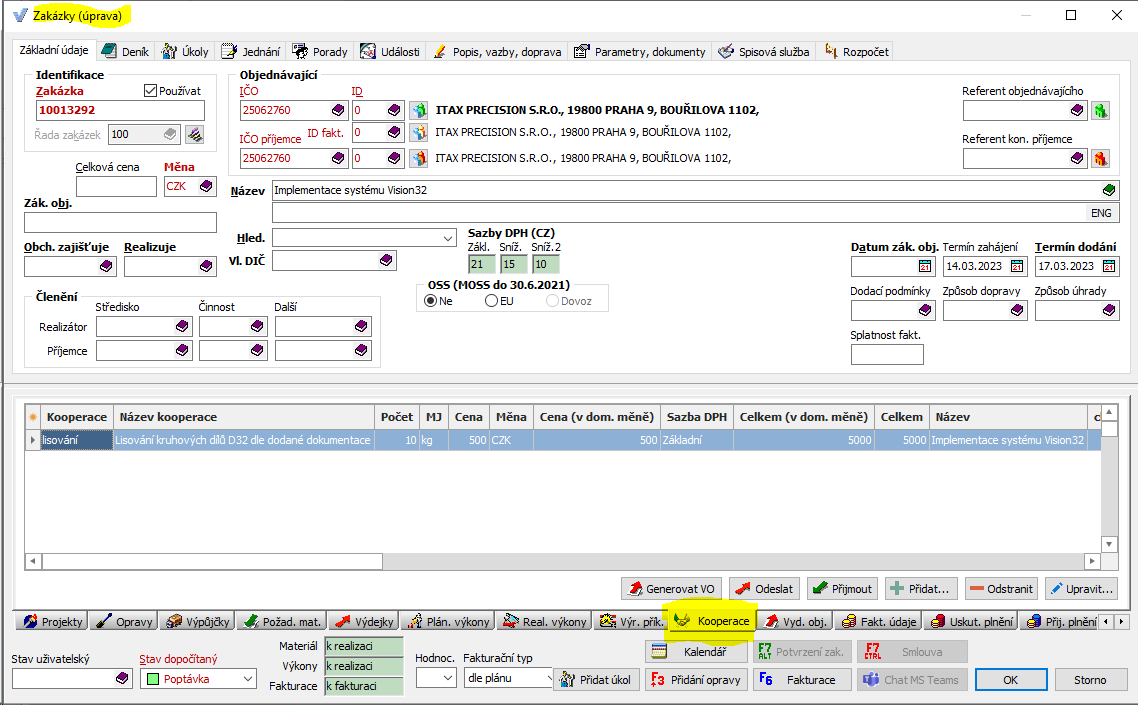Open the orange person icon beside Referent kon. příjemce
This screenshot has height=705, width=1138.
(1101, 158)
